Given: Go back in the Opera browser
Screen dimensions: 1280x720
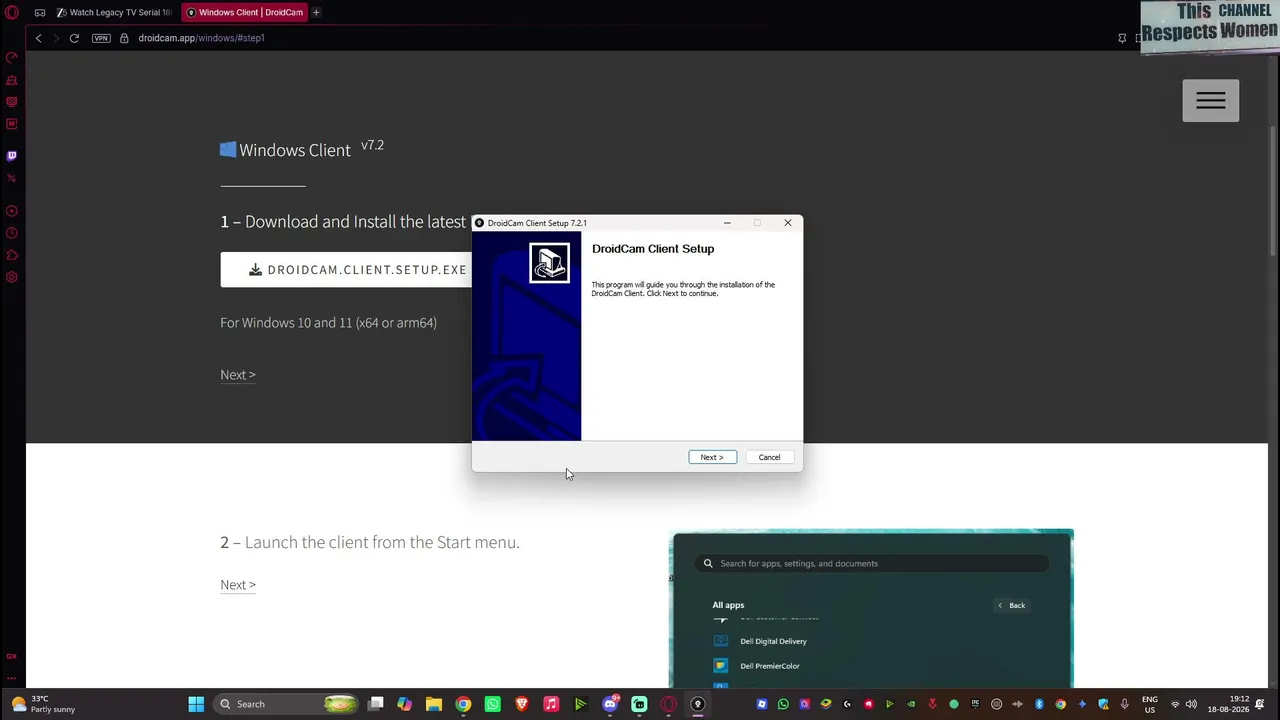Looking at the screenshot, I should 38,38.
